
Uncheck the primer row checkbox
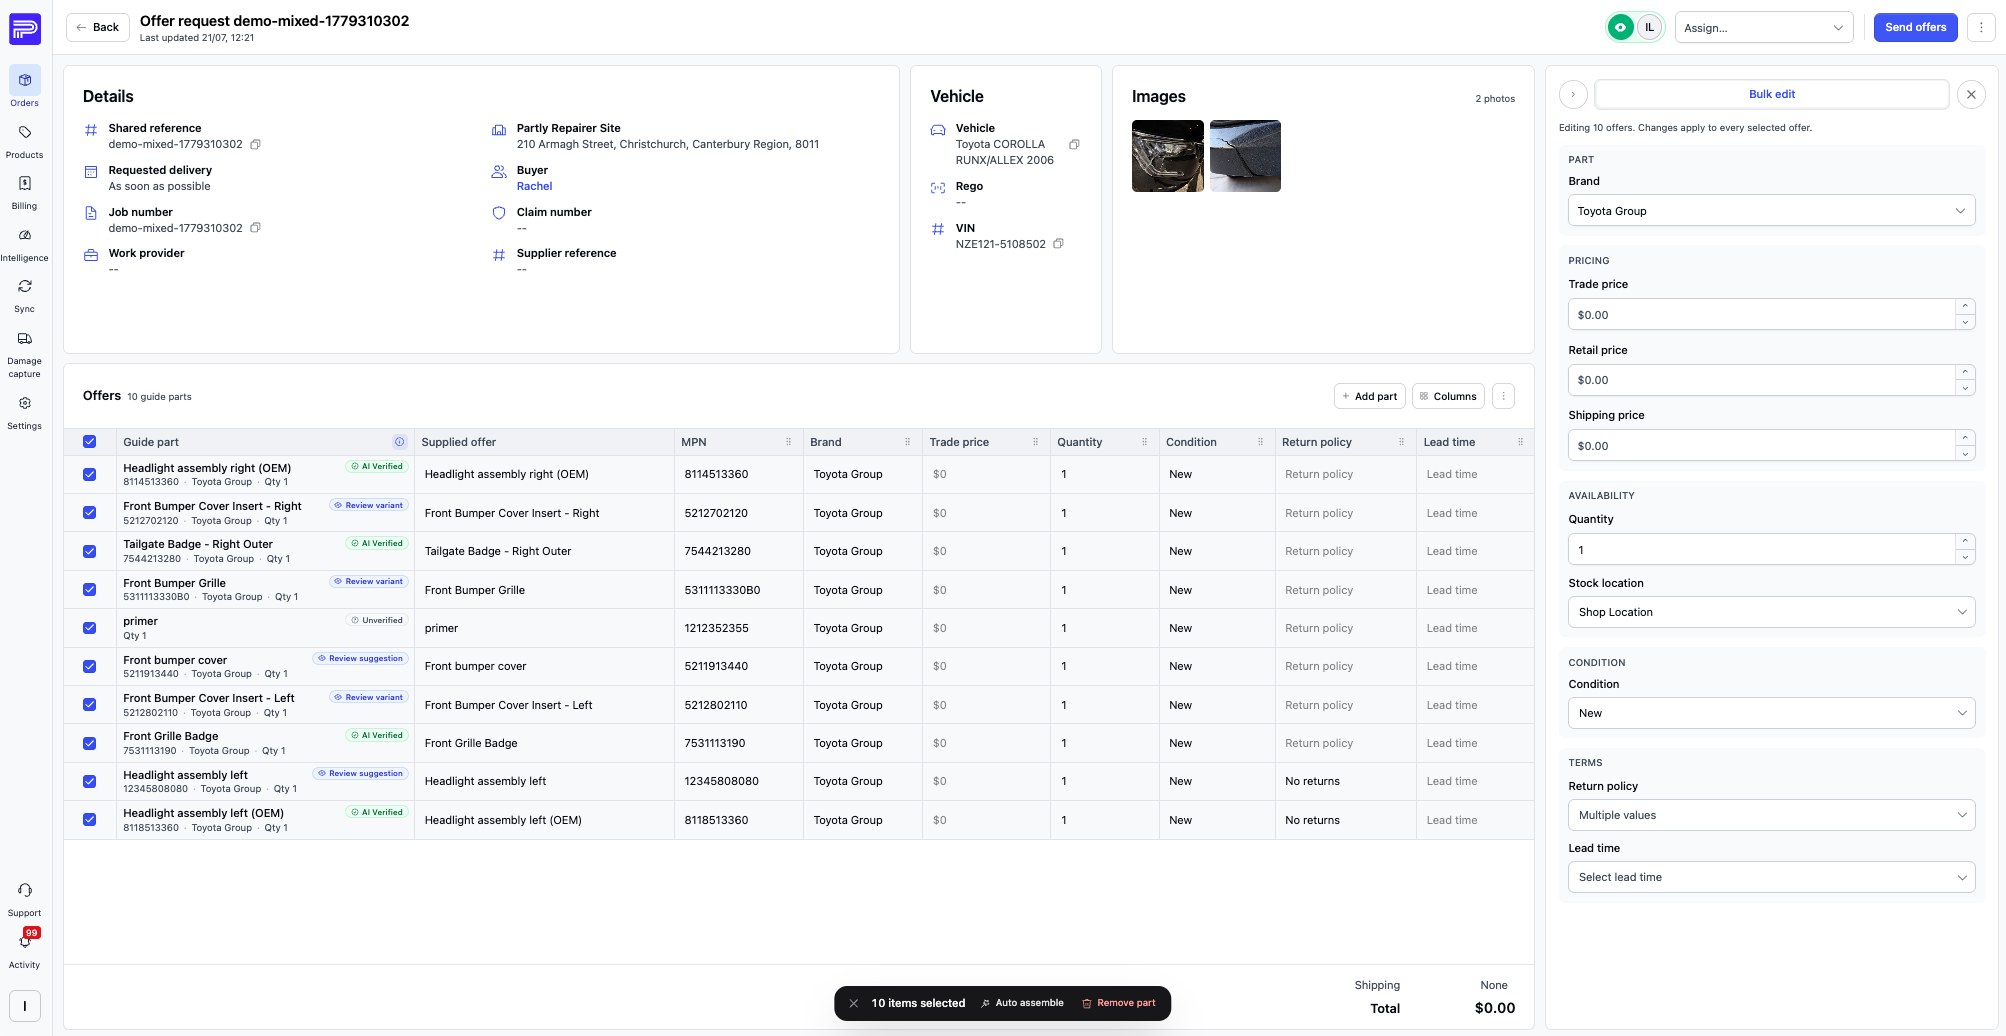(x=90, y=628)
